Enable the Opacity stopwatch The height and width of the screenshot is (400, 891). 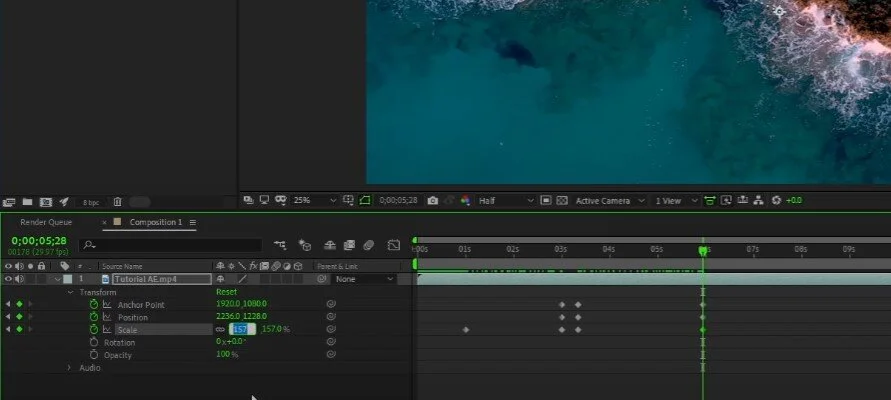pos(94,355)
